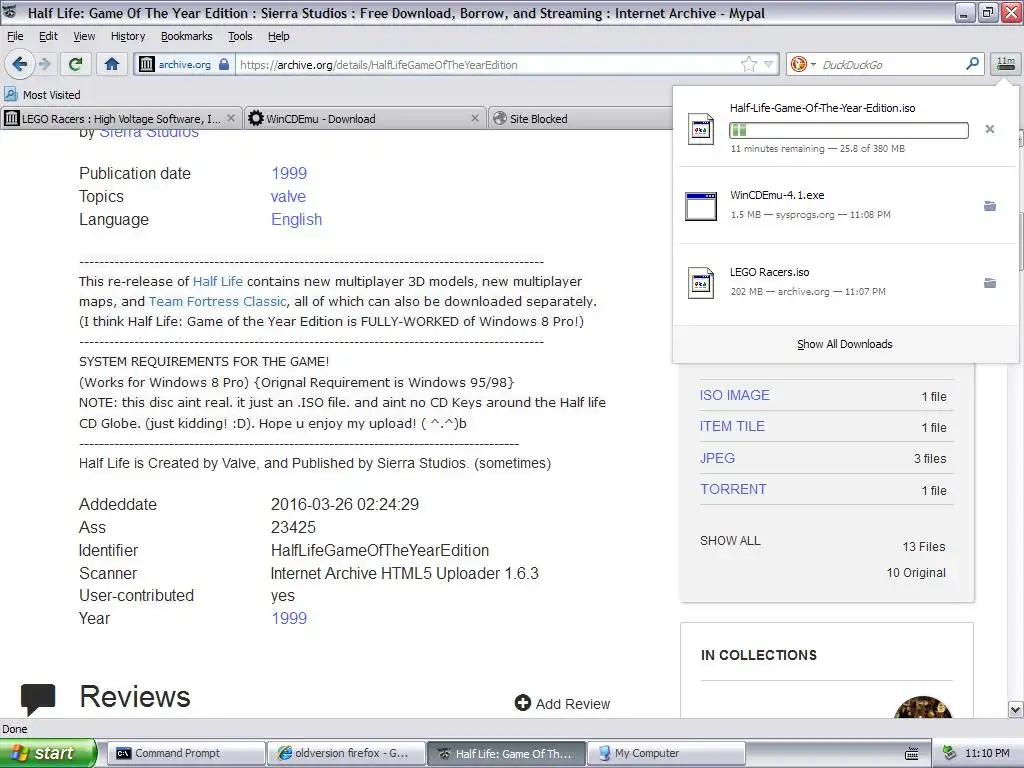The height and width of the screenshot is (768, 1024).
Task: Open the Edit menu
Action: pyautogui.click(x=48, y=36)
